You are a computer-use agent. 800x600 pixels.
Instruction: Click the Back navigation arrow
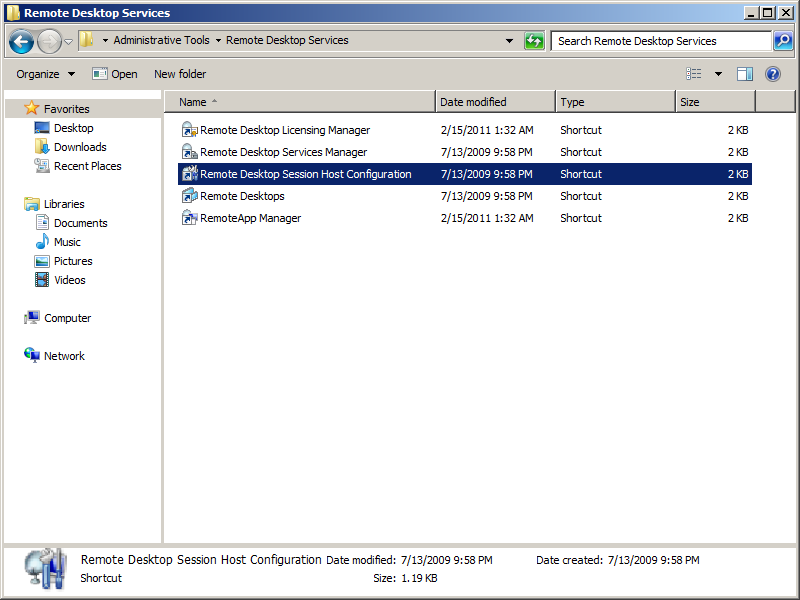tap(21, 41)
